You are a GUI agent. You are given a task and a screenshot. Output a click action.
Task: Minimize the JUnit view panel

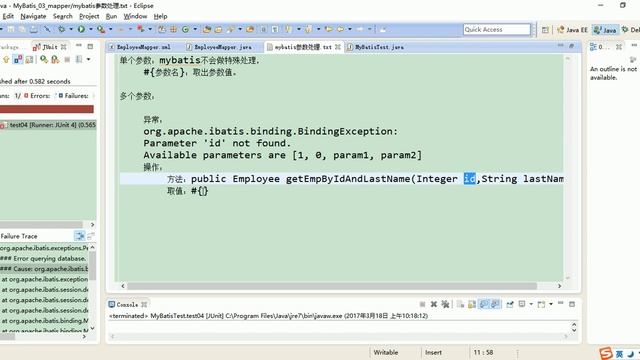click(79, 45)
